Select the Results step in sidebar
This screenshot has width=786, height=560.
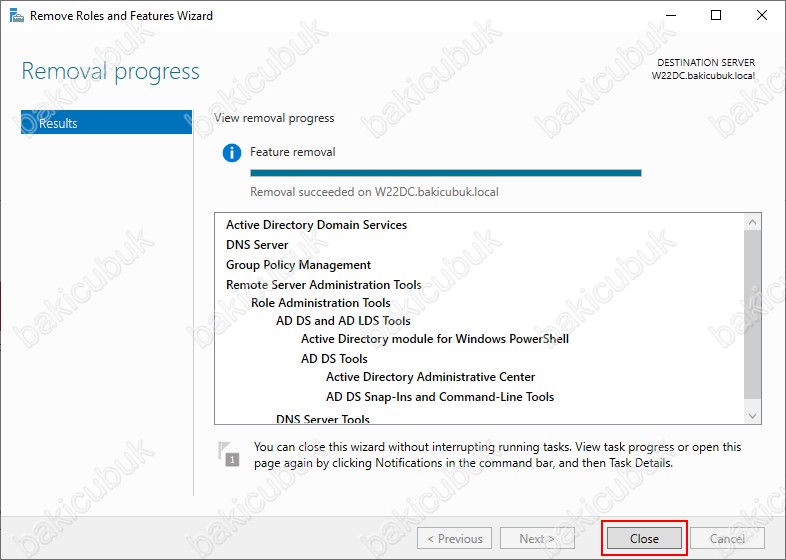106,123
